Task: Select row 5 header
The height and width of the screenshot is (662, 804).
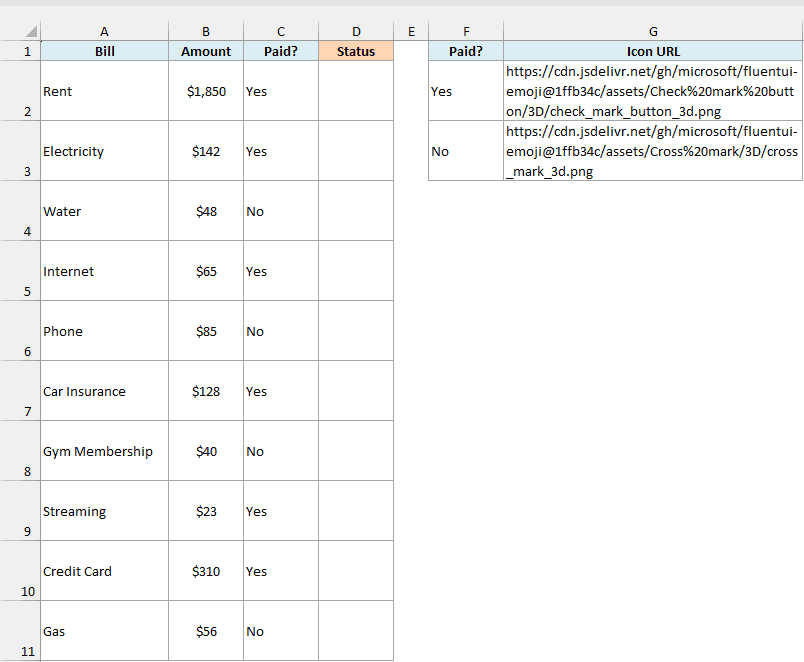Action: 21,271
